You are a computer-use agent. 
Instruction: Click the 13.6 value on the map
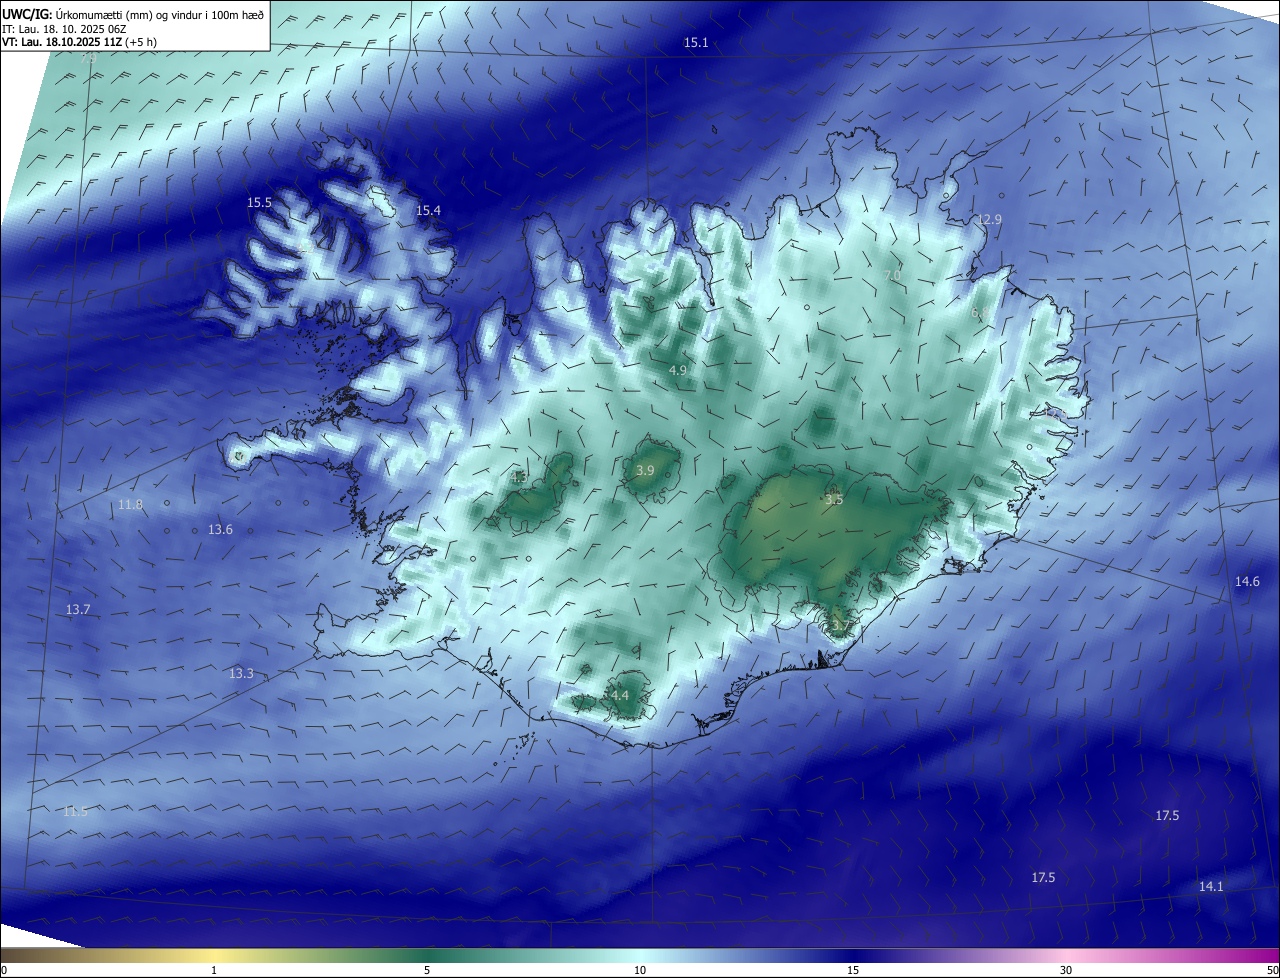click(x=220, y=529)
